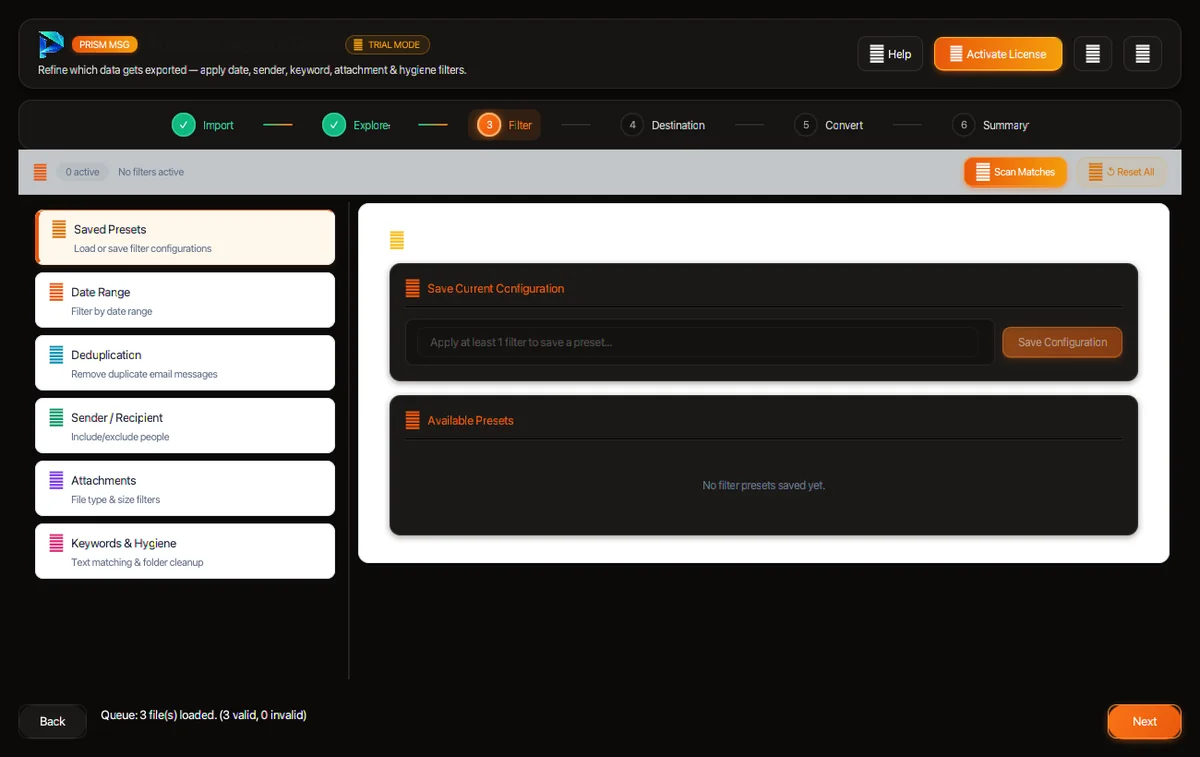Click the icon button right after Activate License
1200x757 pixels.
point(1093,54)
